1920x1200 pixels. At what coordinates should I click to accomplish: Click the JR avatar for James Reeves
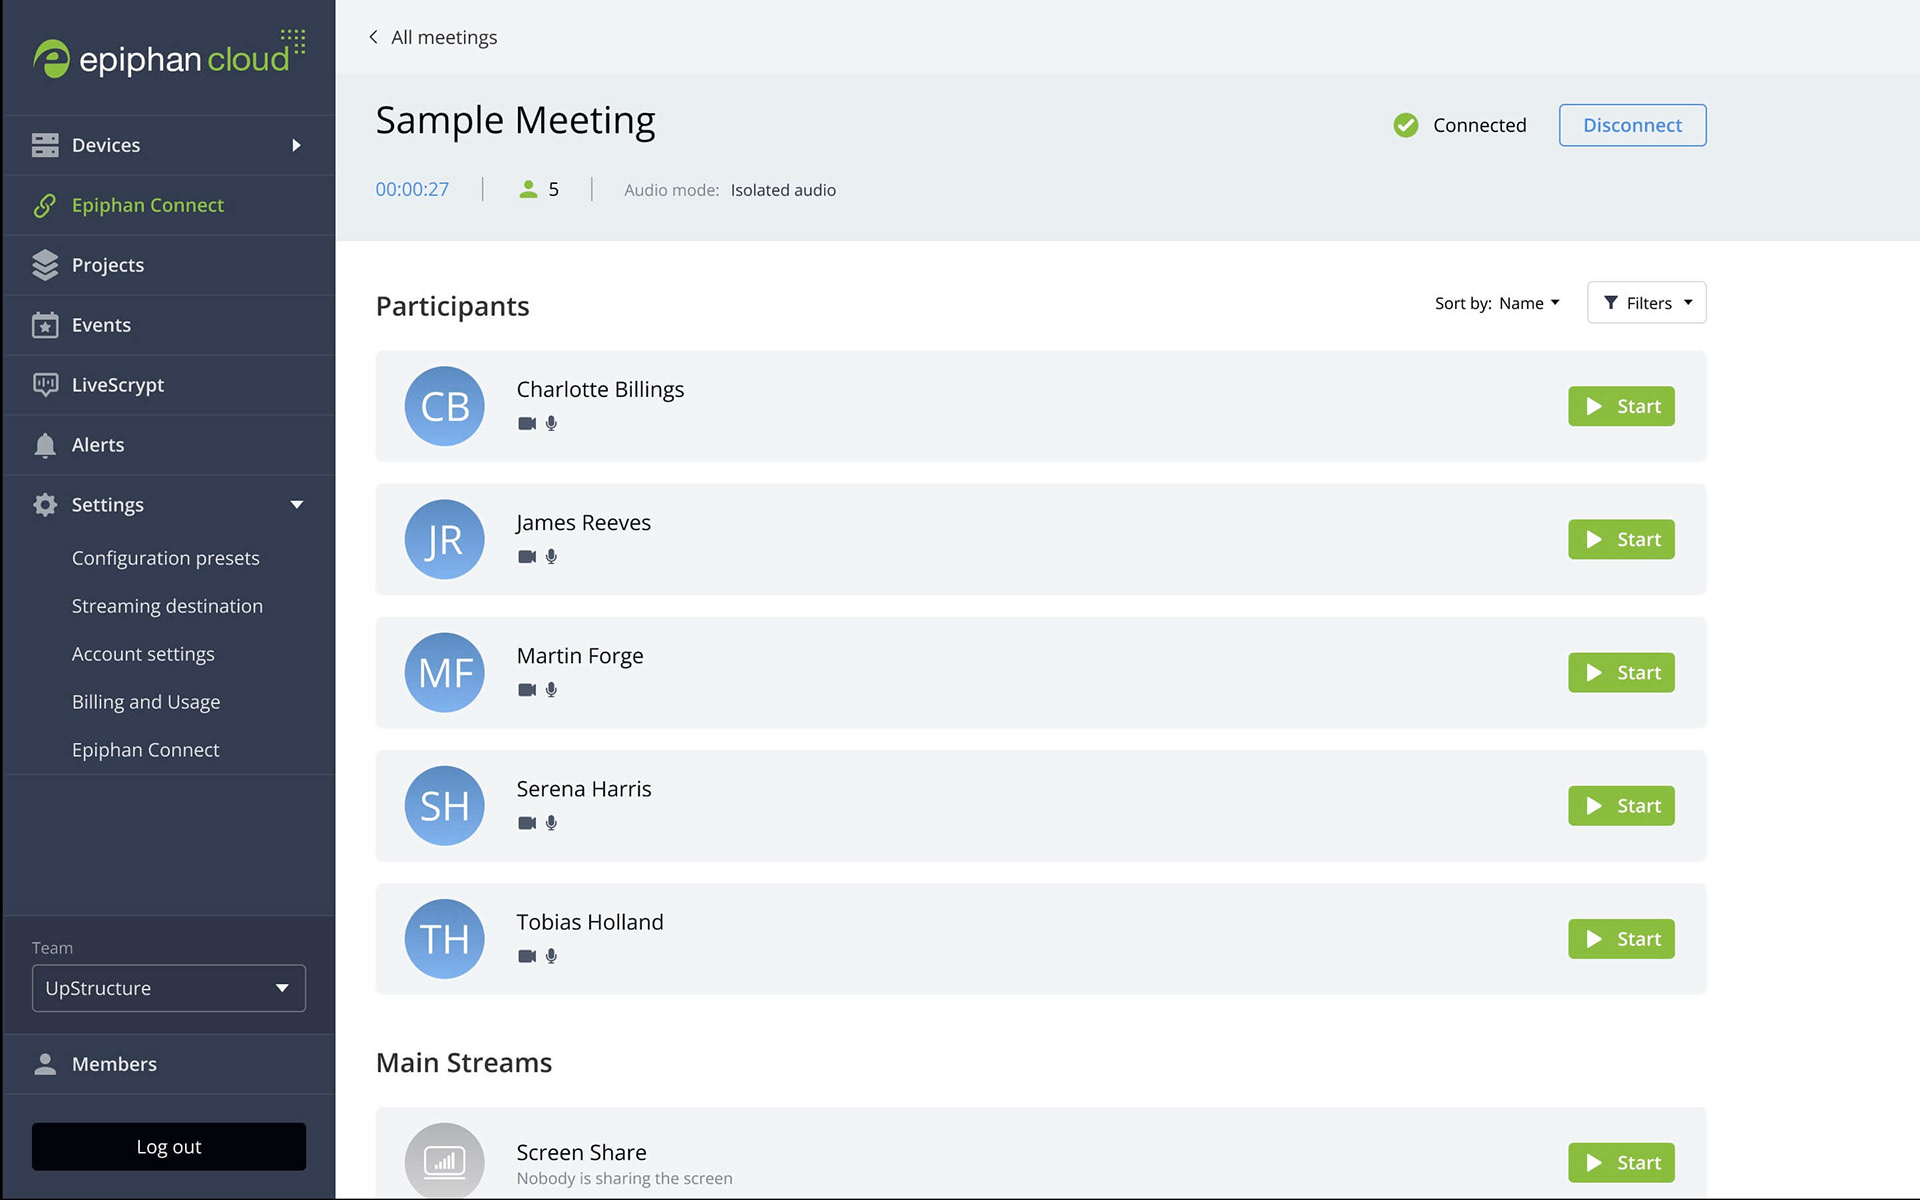[x=444, y=539]
